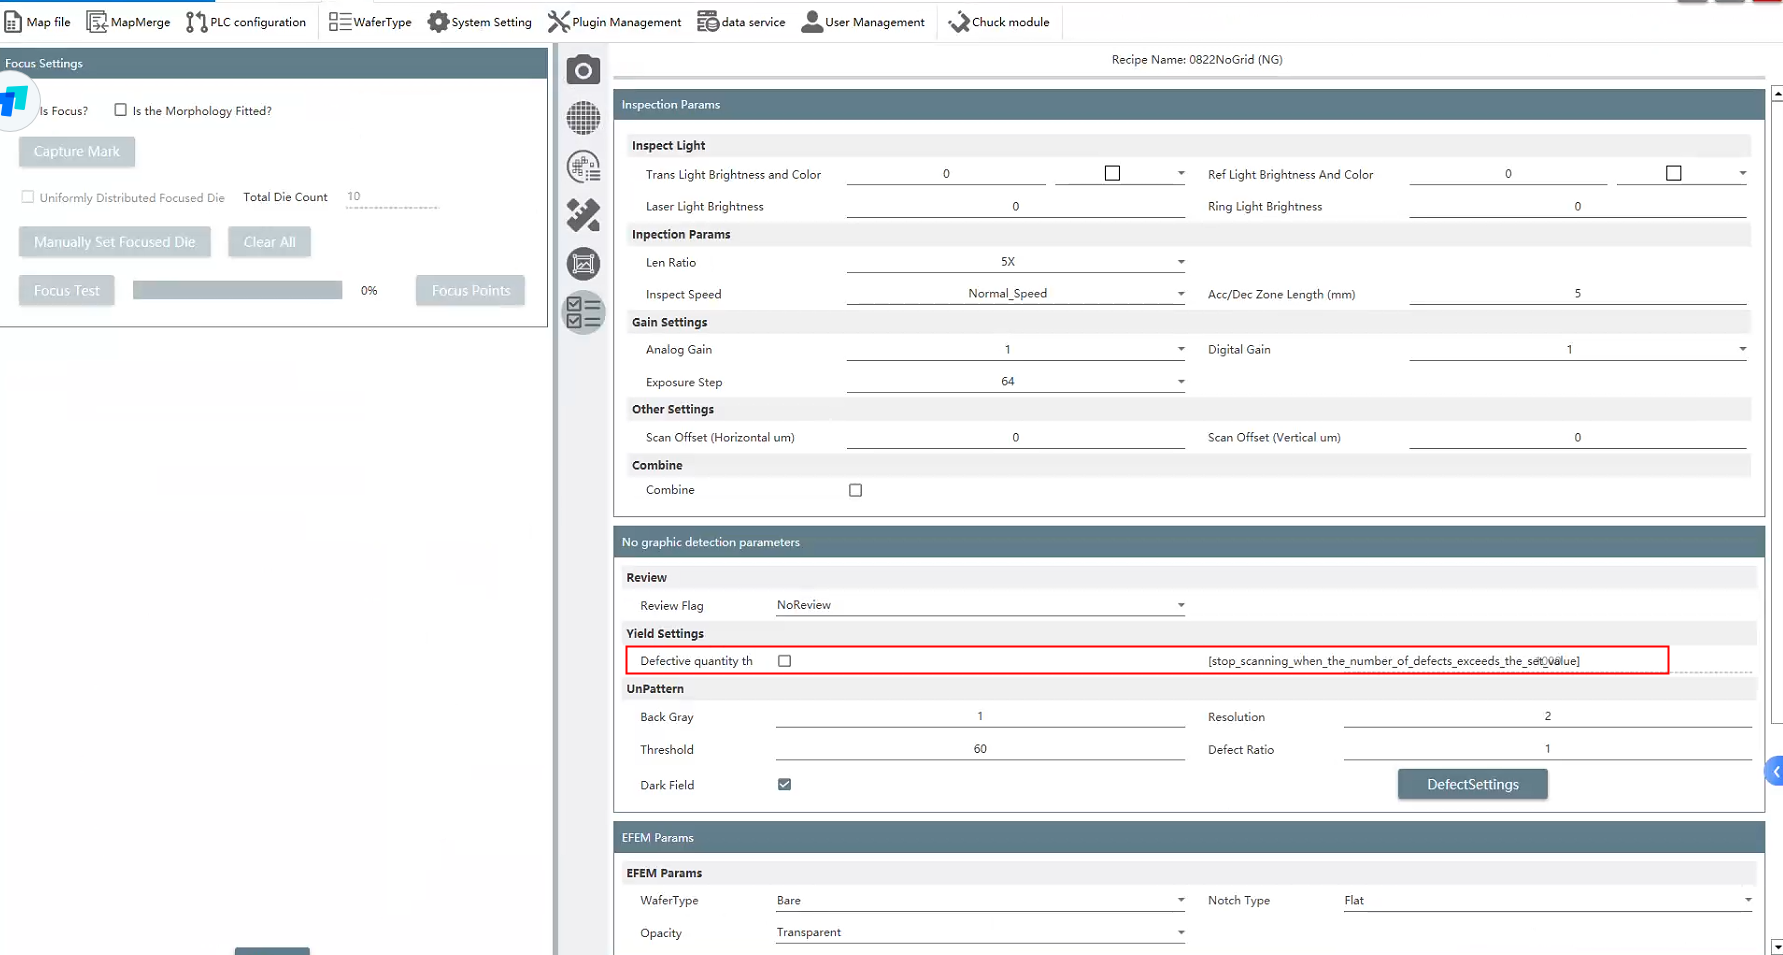Click the DefectSettings button
The image size is (1783, 955).
tap(1472, 785)
